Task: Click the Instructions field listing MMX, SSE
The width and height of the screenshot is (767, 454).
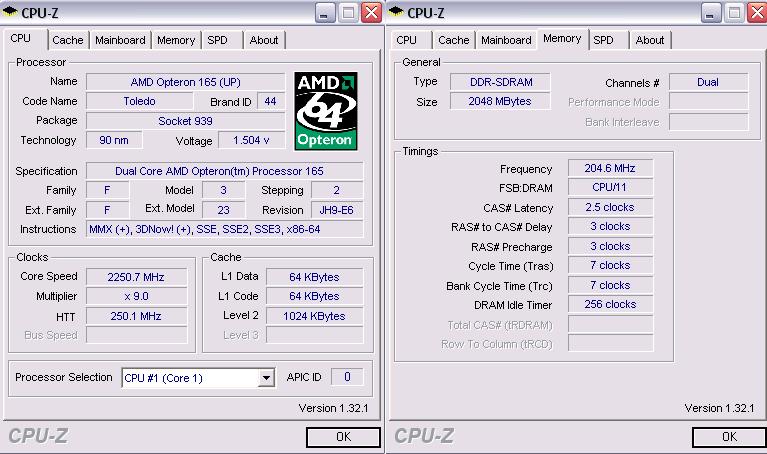Action: pos(225,229)
